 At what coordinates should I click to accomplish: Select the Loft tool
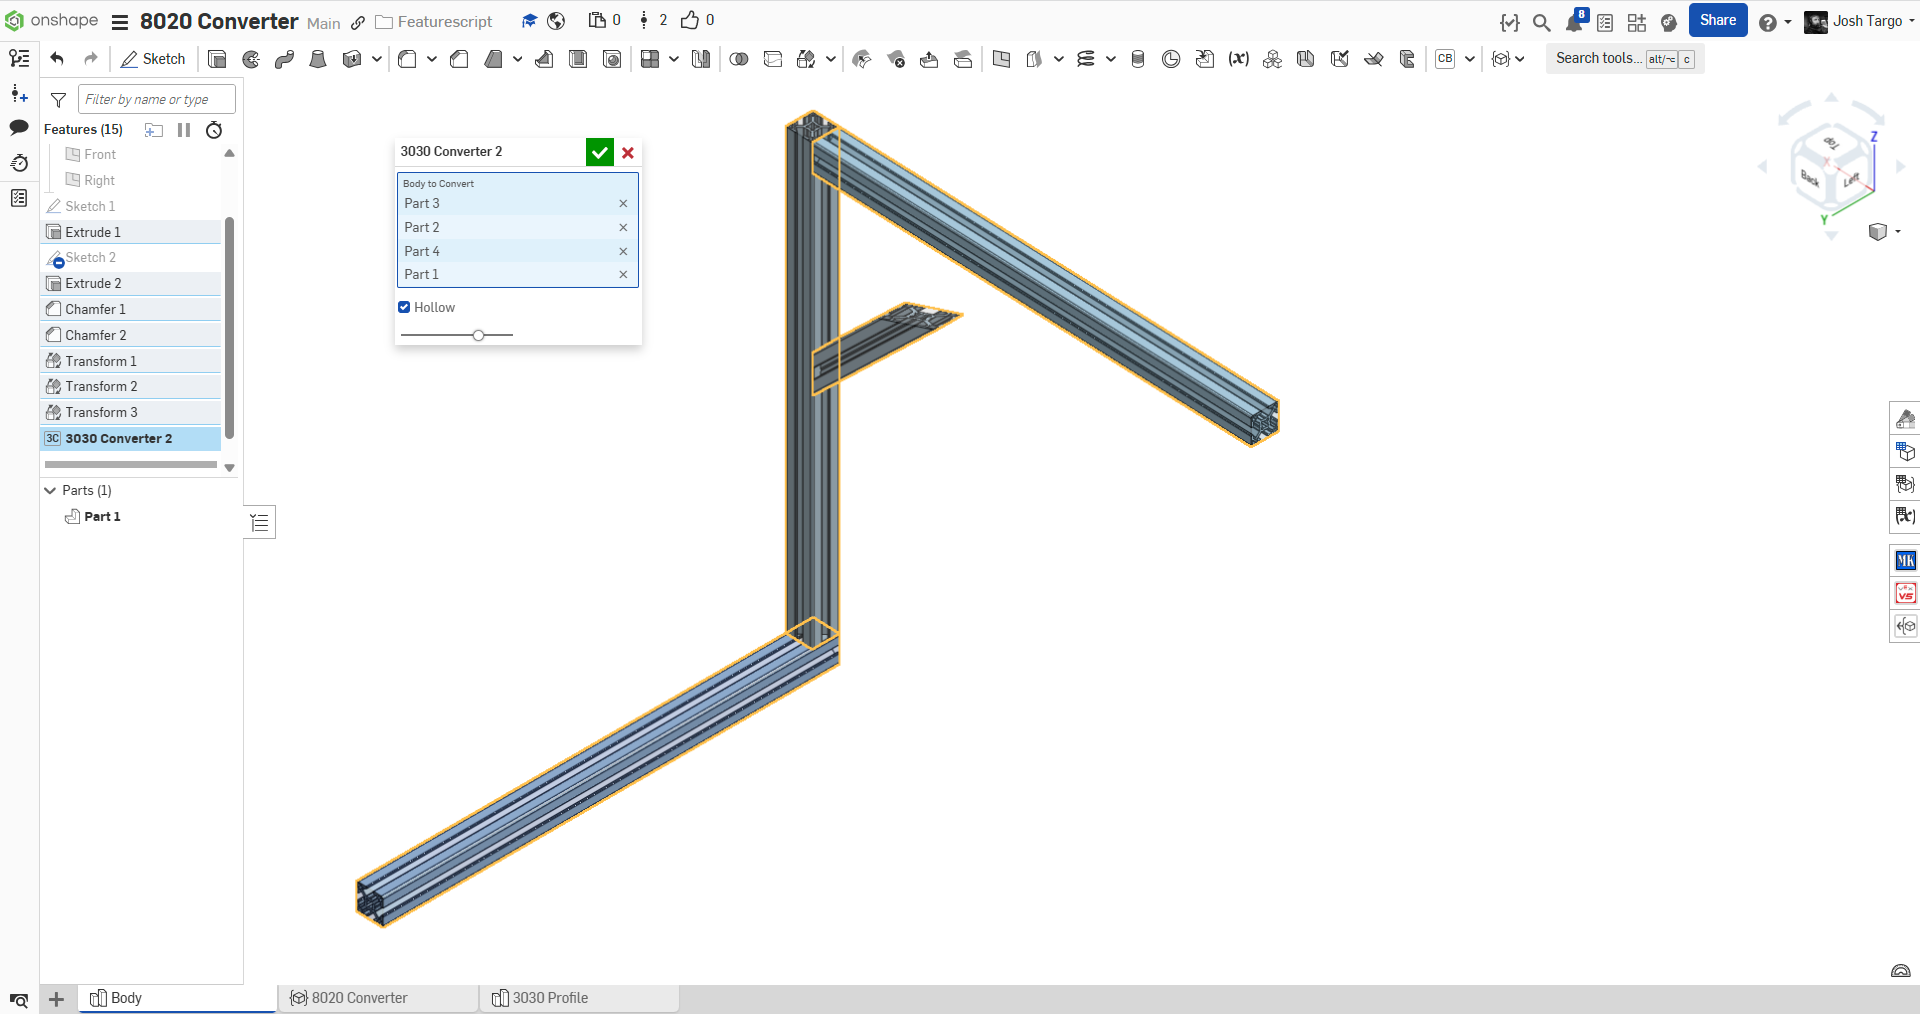tap(318, 59)
